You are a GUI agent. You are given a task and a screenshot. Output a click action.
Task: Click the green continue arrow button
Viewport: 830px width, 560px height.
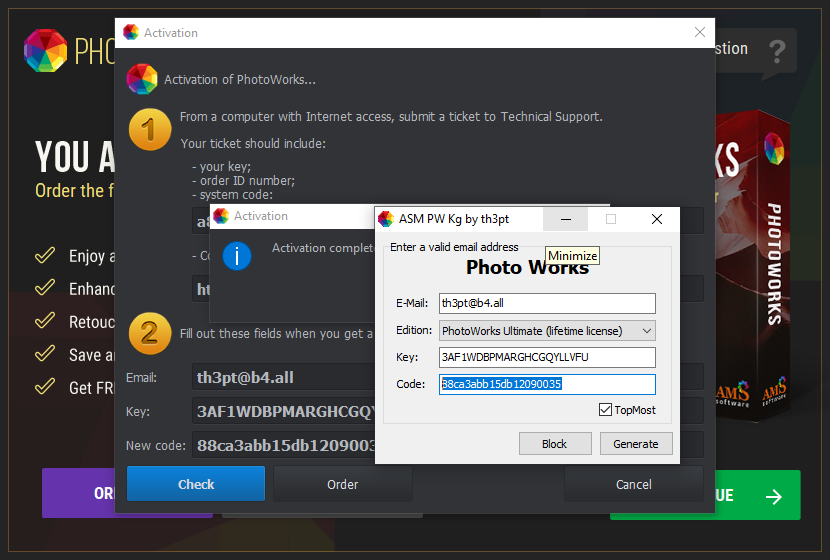tap(758, 495)
